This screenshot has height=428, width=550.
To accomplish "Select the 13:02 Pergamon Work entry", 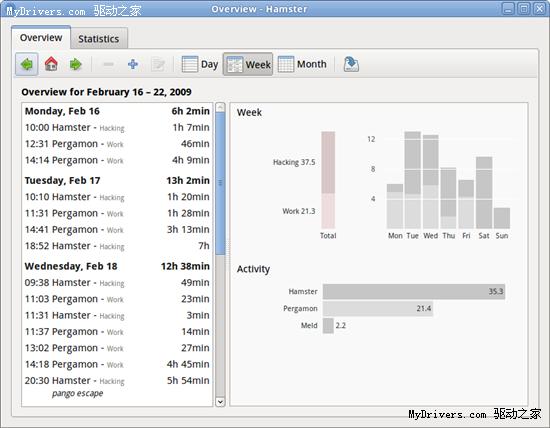I will [117, 348].
